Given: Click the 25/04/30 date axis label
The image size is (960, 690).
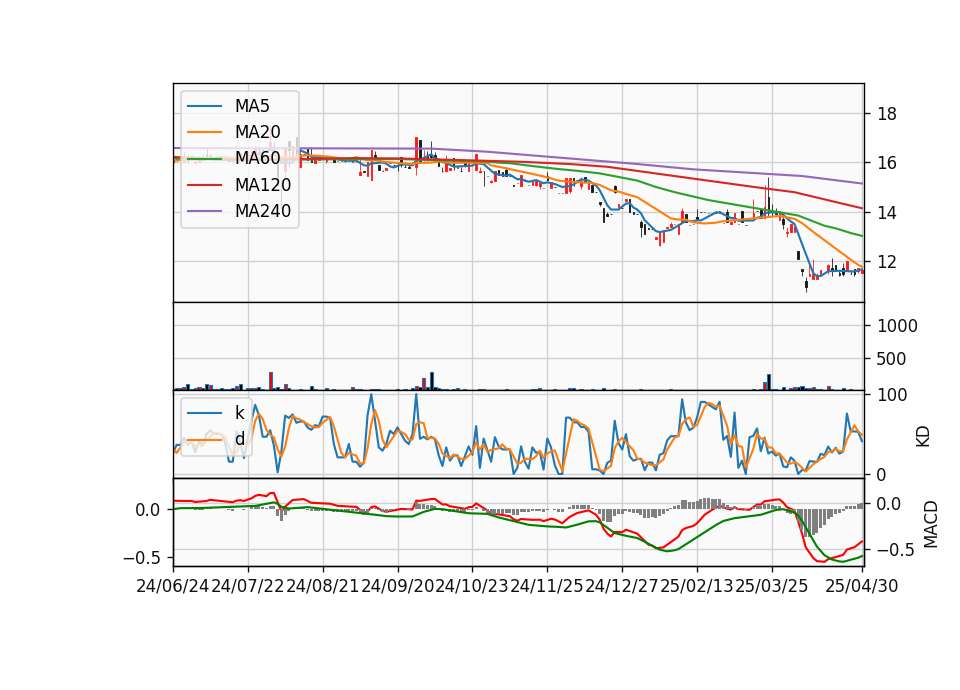Looking at the screenshot, I should [x=861, y=586].
